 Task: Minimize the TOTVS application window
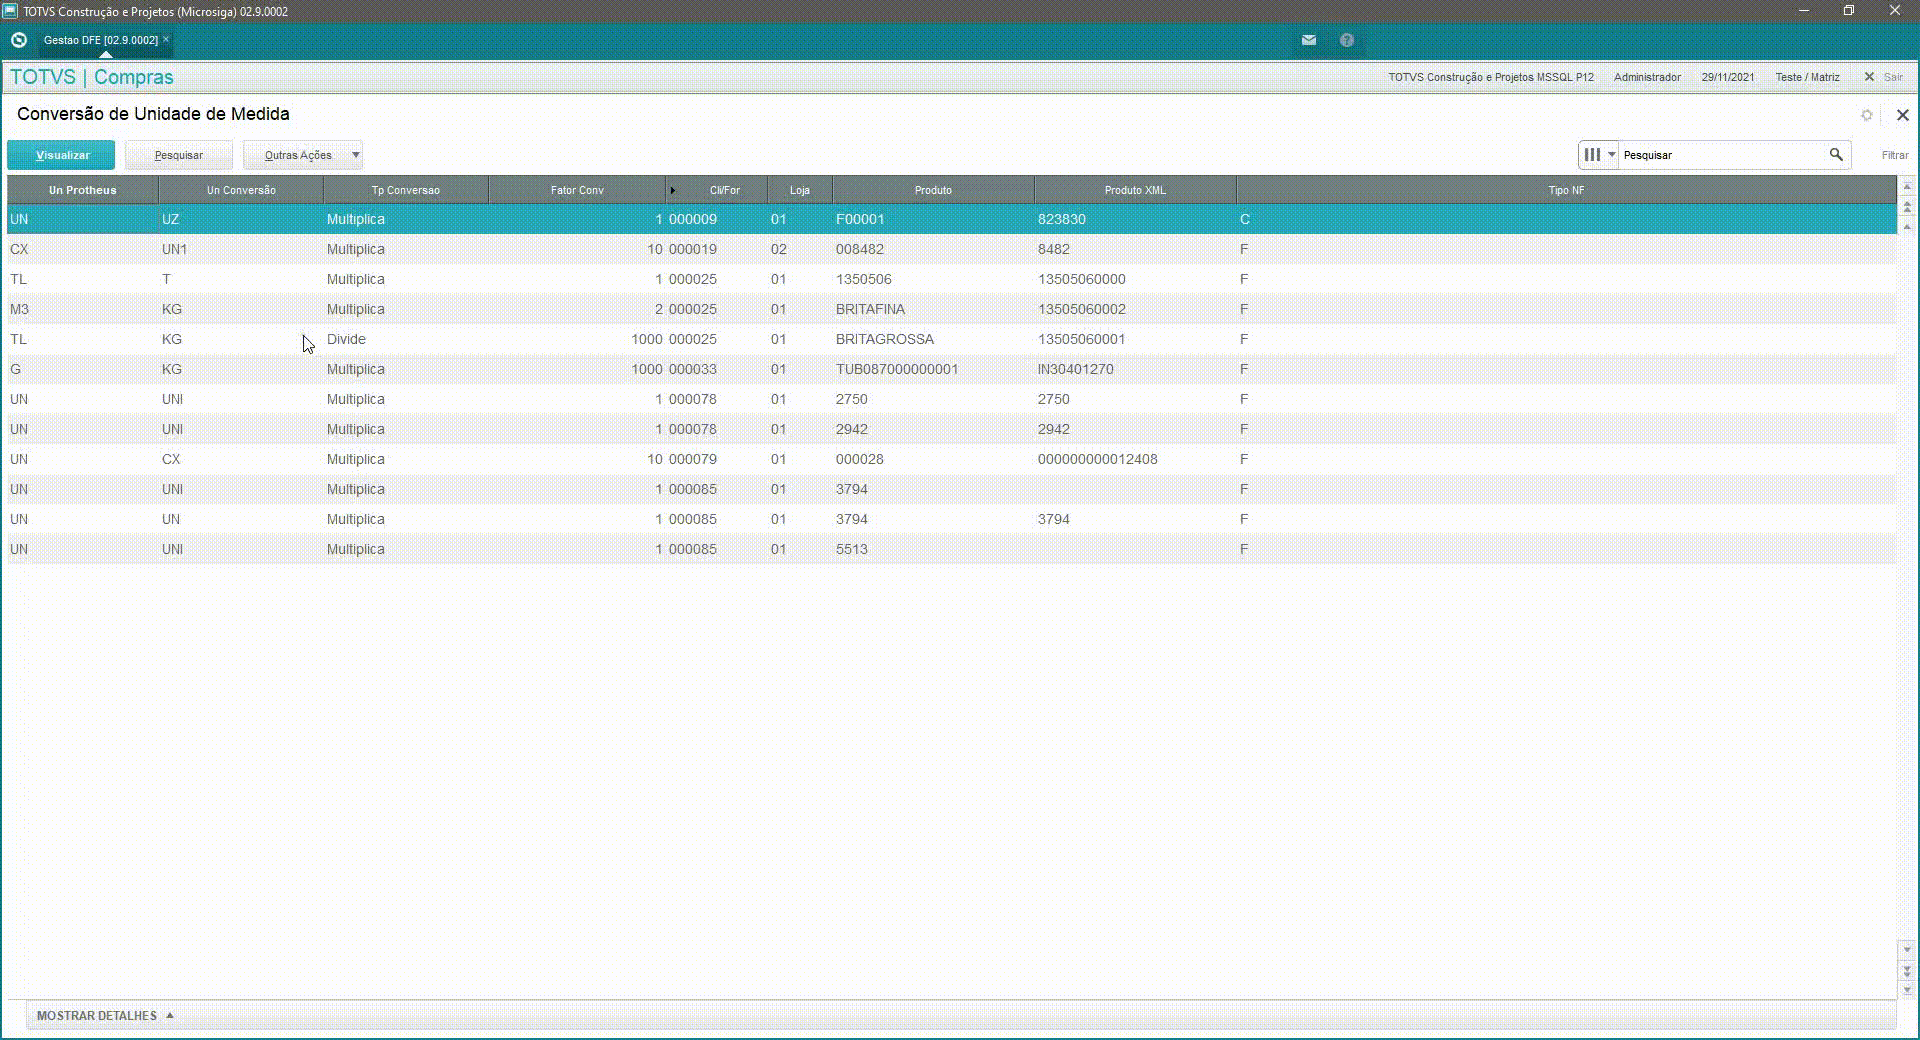pos(1804,11)
